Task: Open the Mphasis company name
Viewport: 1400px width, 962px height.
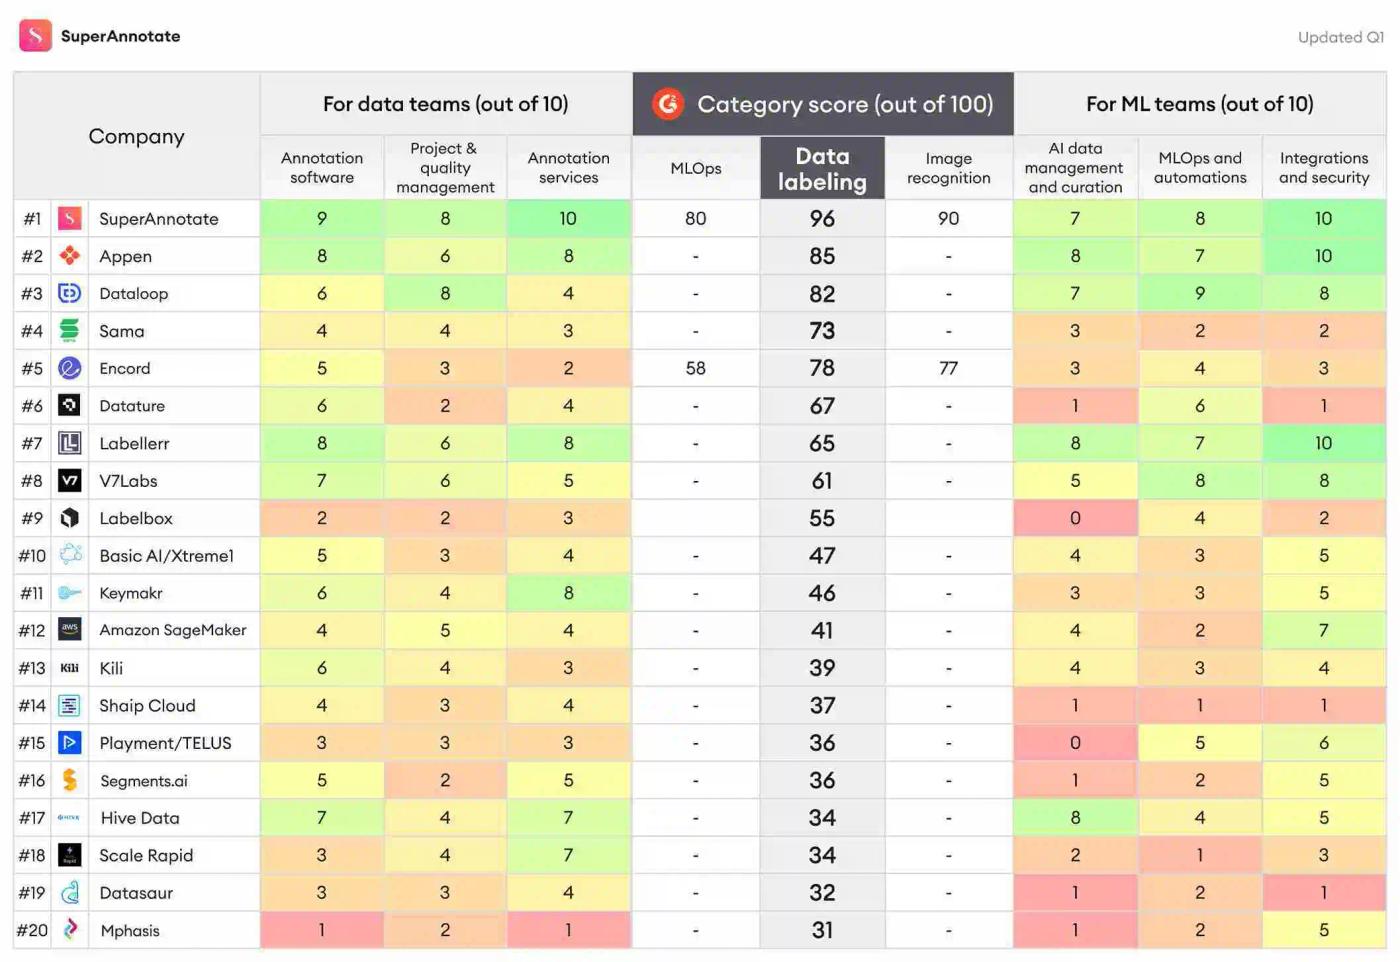Action: pyautogui.click(x=130, y=930)
